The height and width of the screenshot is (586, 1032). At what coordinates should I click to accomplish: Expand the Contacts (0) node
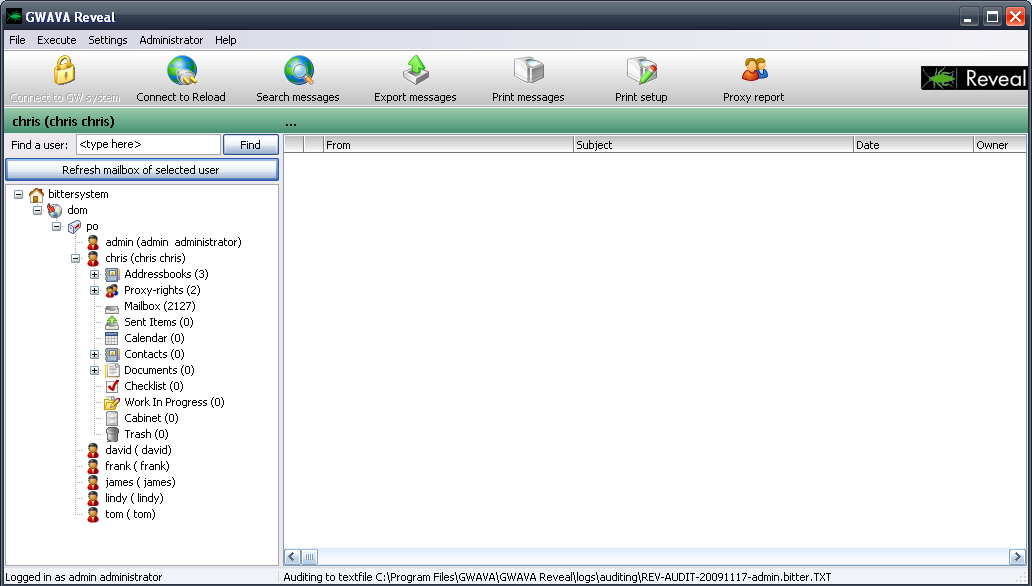[95, 354]
